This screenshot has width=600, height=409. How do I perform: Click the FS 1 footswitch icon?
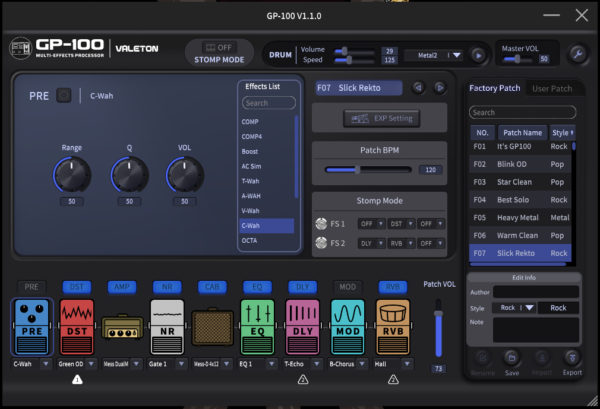pos(321,223)
